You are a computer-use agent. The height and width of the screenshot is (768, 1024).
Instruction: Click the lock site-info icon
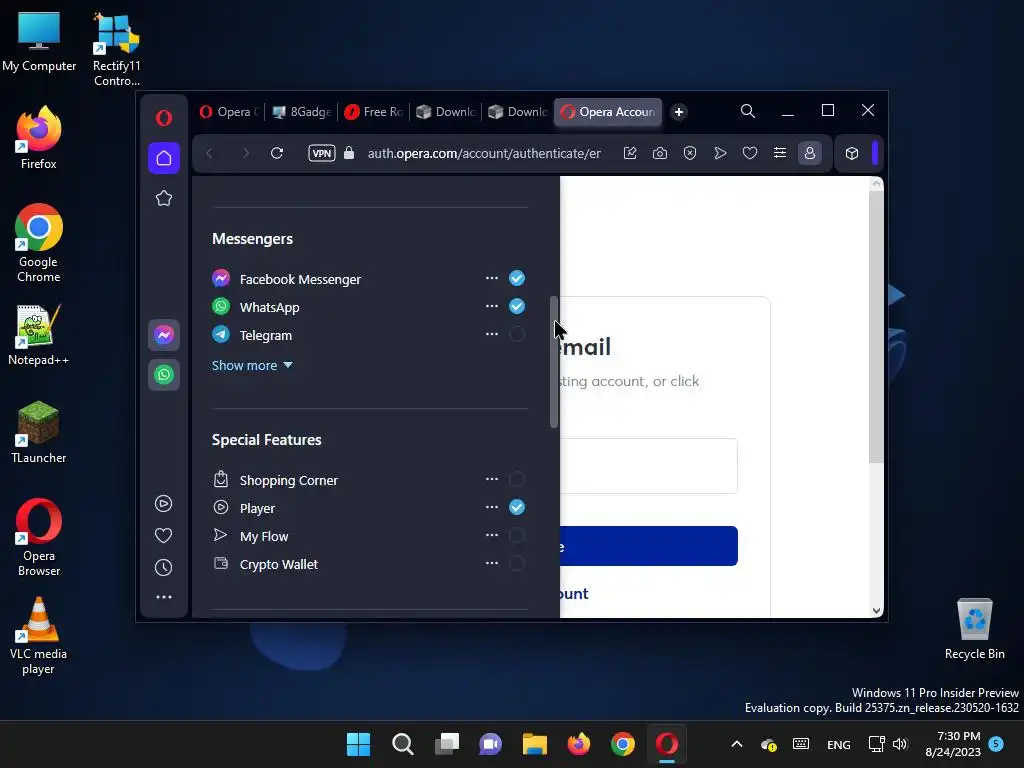349,153
